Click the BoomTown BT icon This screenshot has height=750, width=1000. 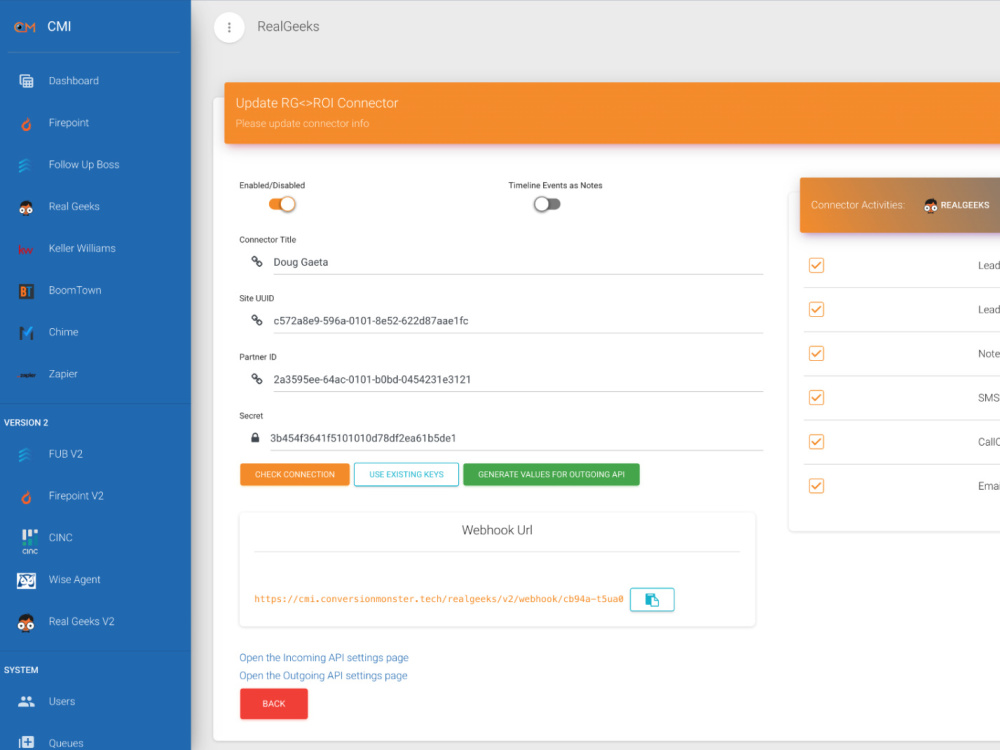coord(26,291)
